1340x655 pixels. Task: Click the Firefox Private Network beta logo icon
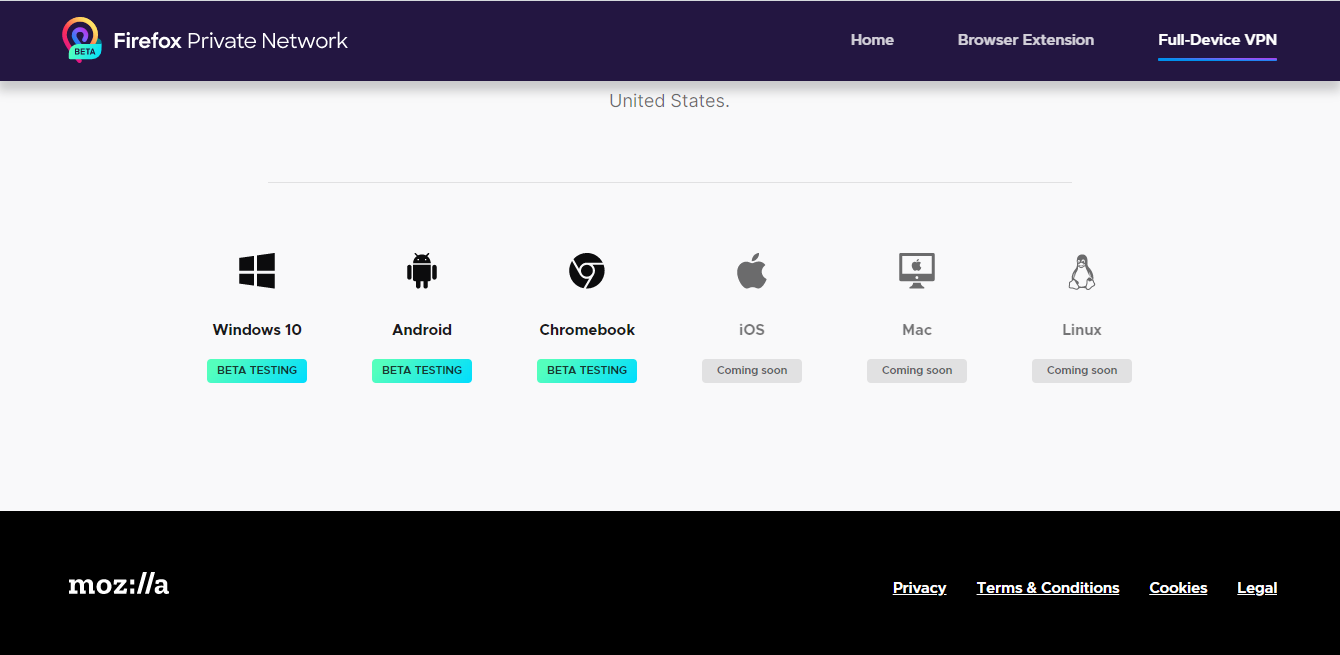click(x=82, y=40)
